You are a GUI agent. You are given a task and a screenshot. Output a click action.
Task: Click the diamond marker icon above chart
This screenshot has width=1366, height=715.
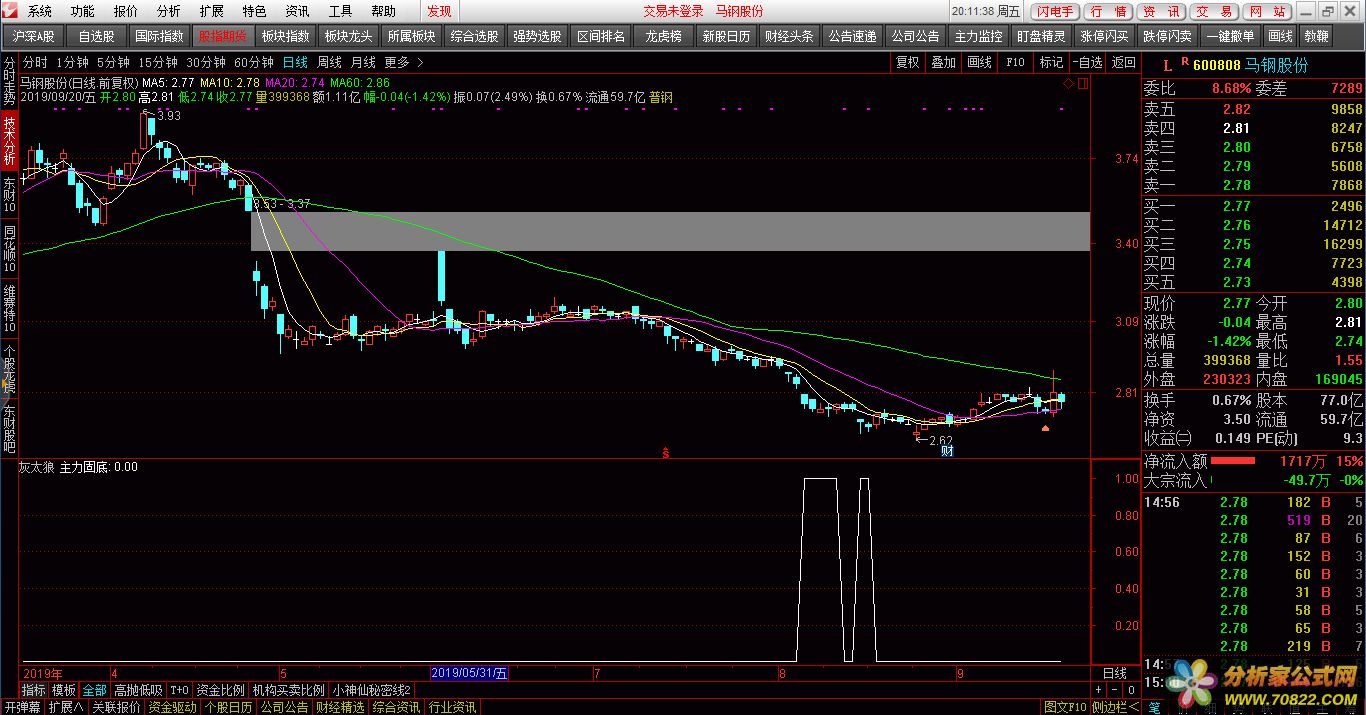[1069, 86]
